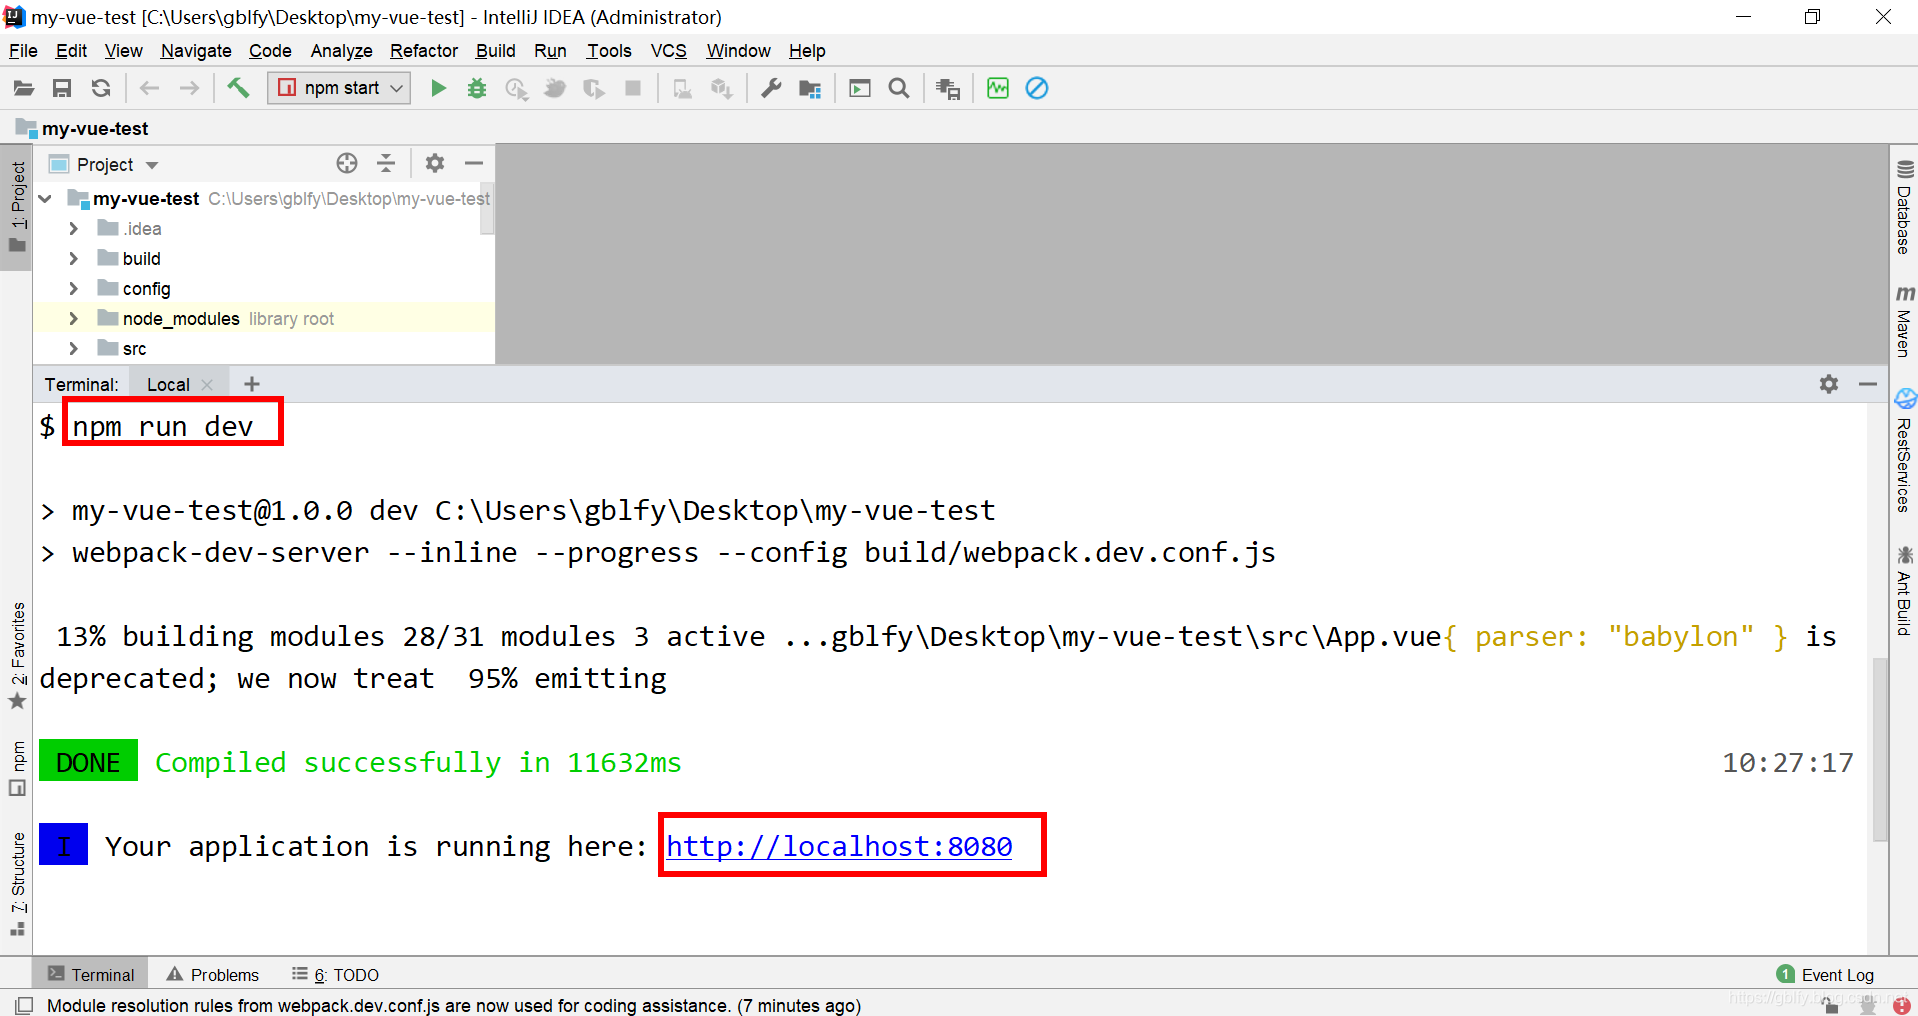Toggle the Project side tool window
This screenshot has height=1016, width=1918.
(17, 208)
